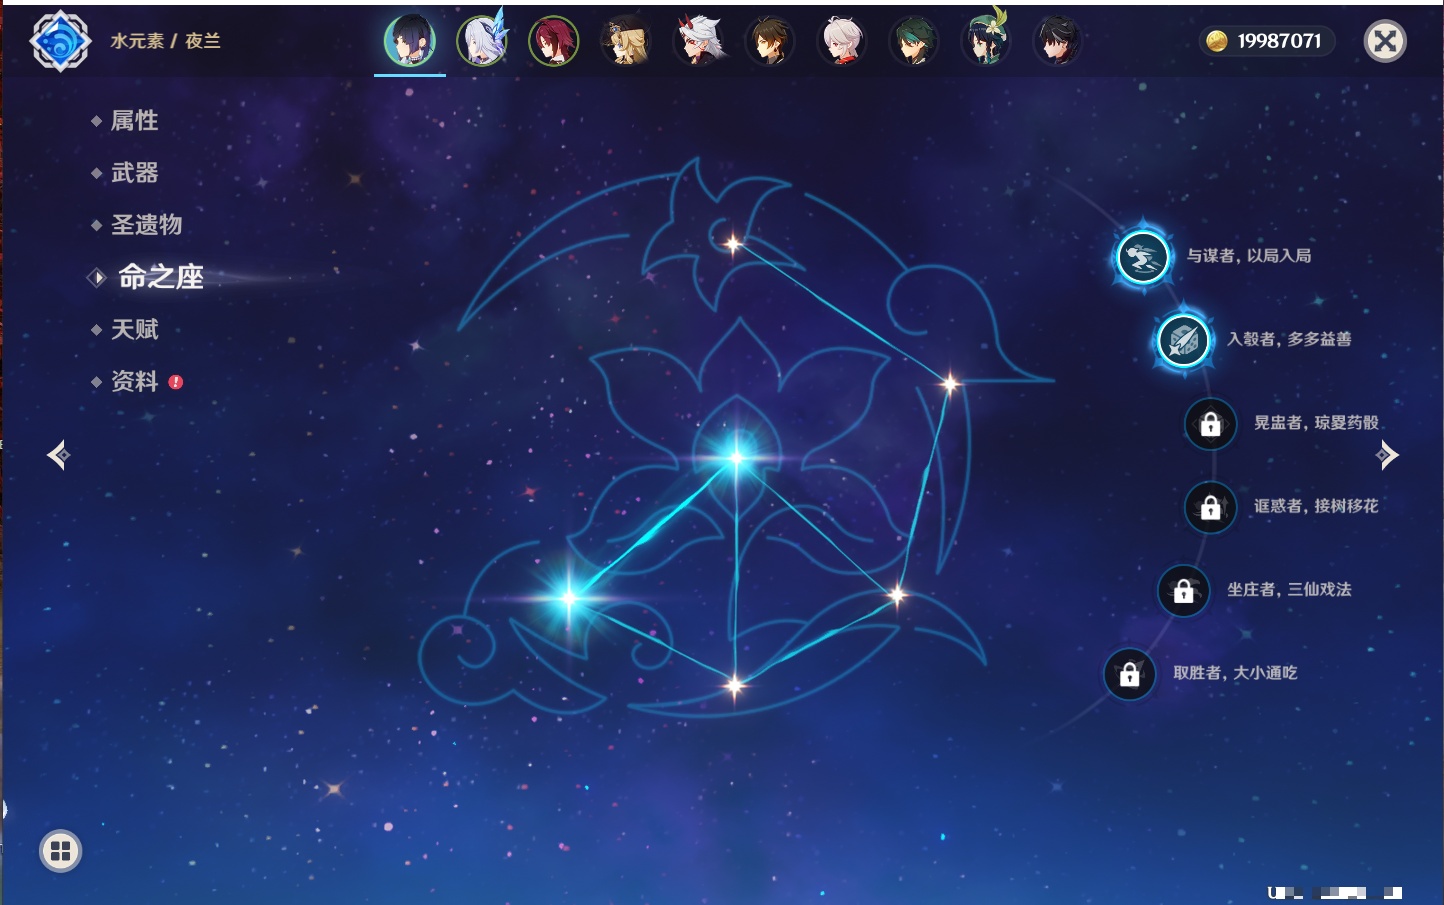This screenshot has height=905, width=1444.
Task: Switch to previous character with left arrow
Action: pyautogui.click(x=59, y=455)
